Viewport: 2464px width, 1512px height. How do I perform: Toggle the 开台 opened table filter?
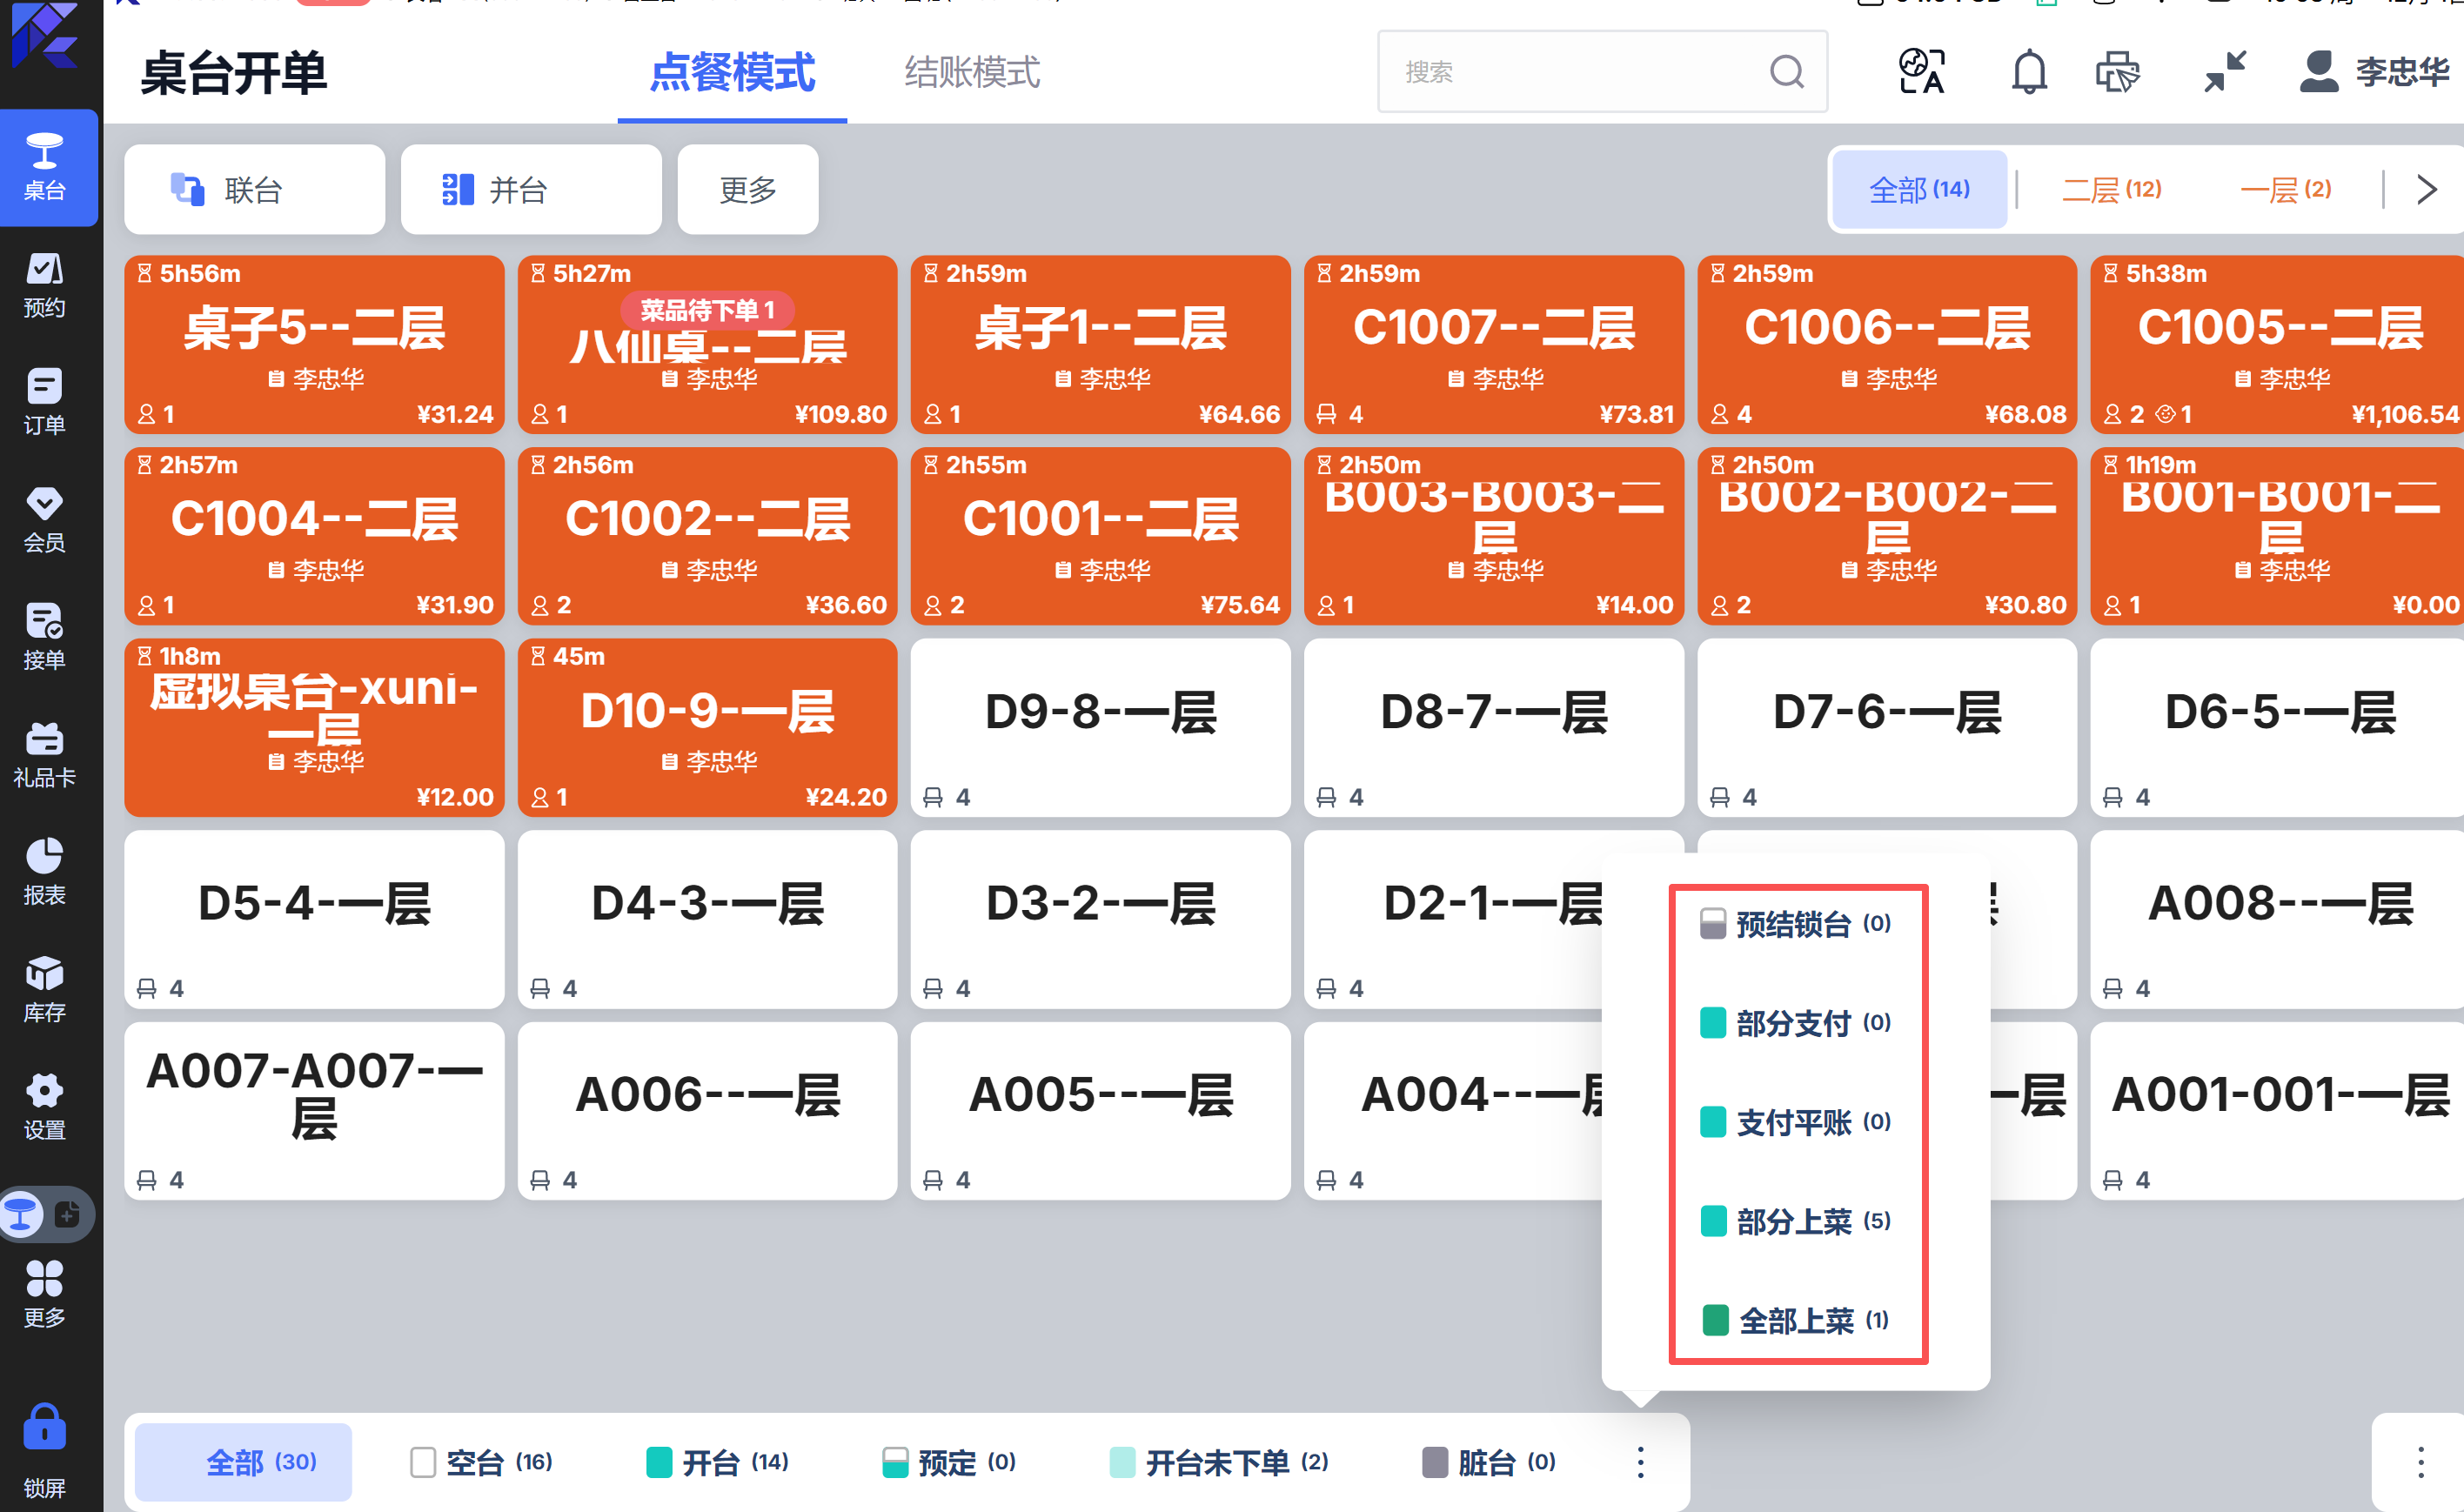(x=716, y=1462)
